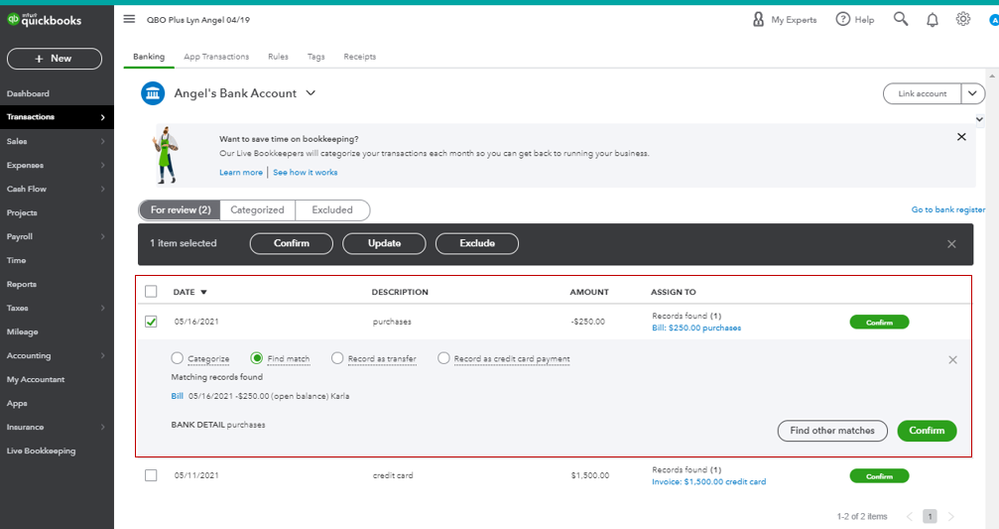The height and width of the screenshot is (529, 999).
Task: Switch to the App Transactions tab
Action: 217,57
